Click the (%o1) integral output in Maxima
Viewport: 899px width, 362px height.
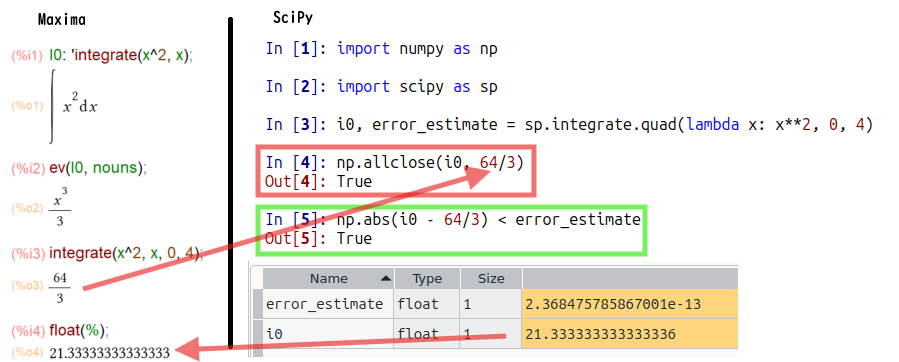click(x=74, y=107)
